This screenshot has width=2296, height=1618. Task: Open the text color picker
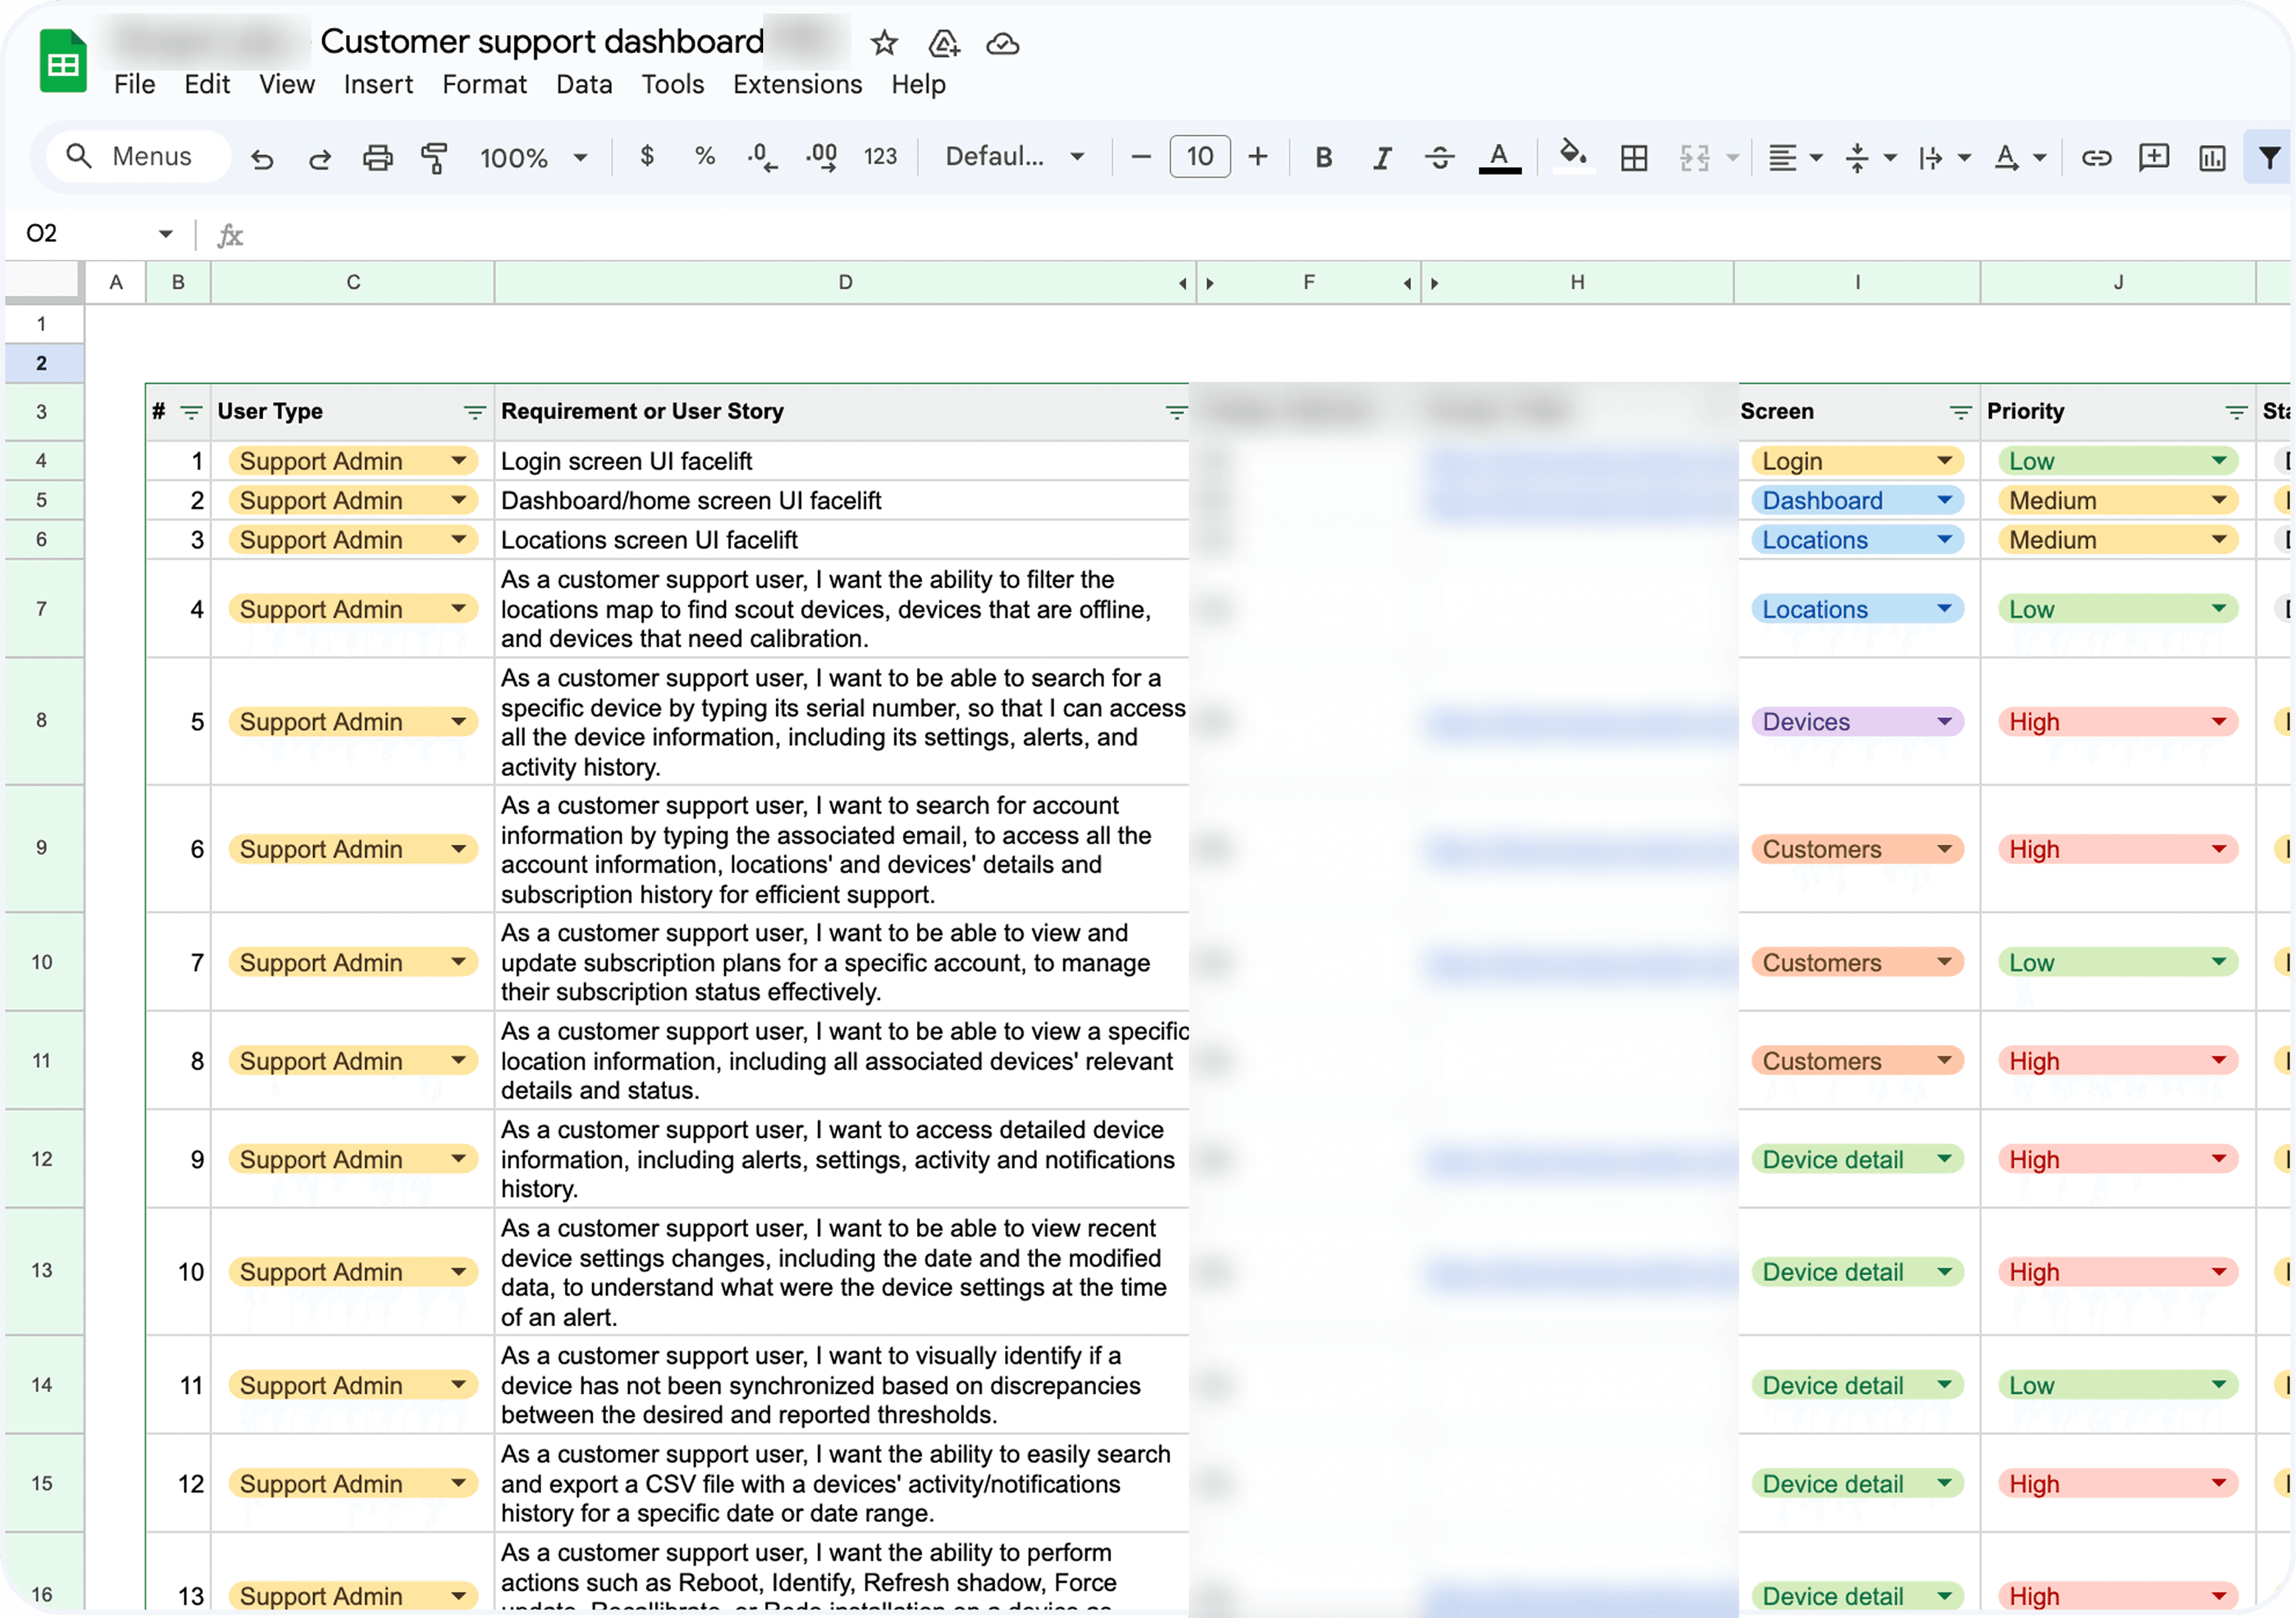(x=1499, y=157)
